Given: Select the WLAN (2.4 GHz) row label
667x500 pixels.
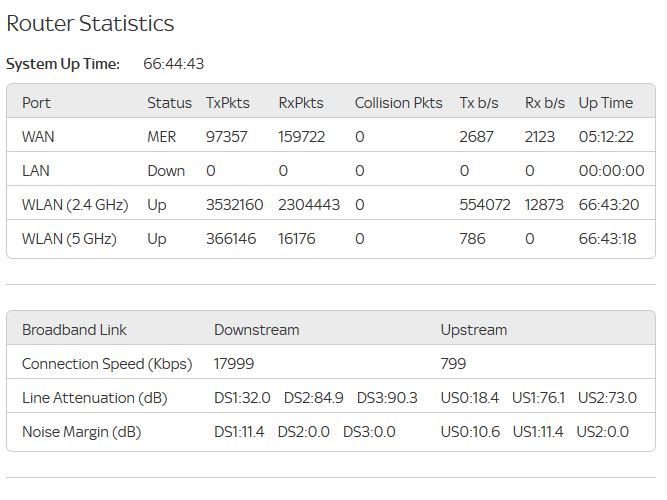Looking at the screenshot, I should (75, 205).
